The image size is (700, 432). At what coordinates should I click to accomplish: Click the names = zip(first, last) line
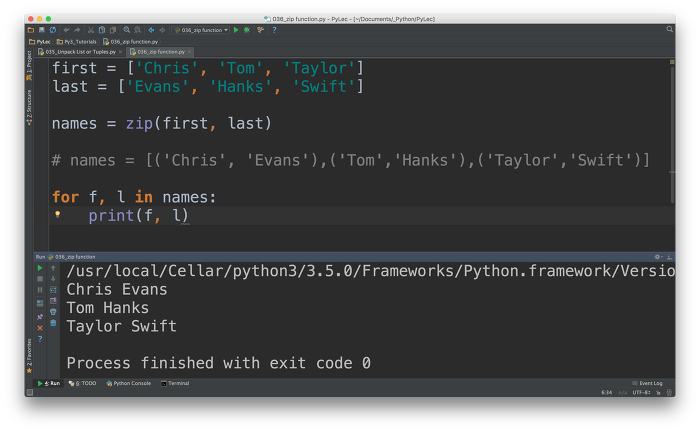[x=162, y=123]
